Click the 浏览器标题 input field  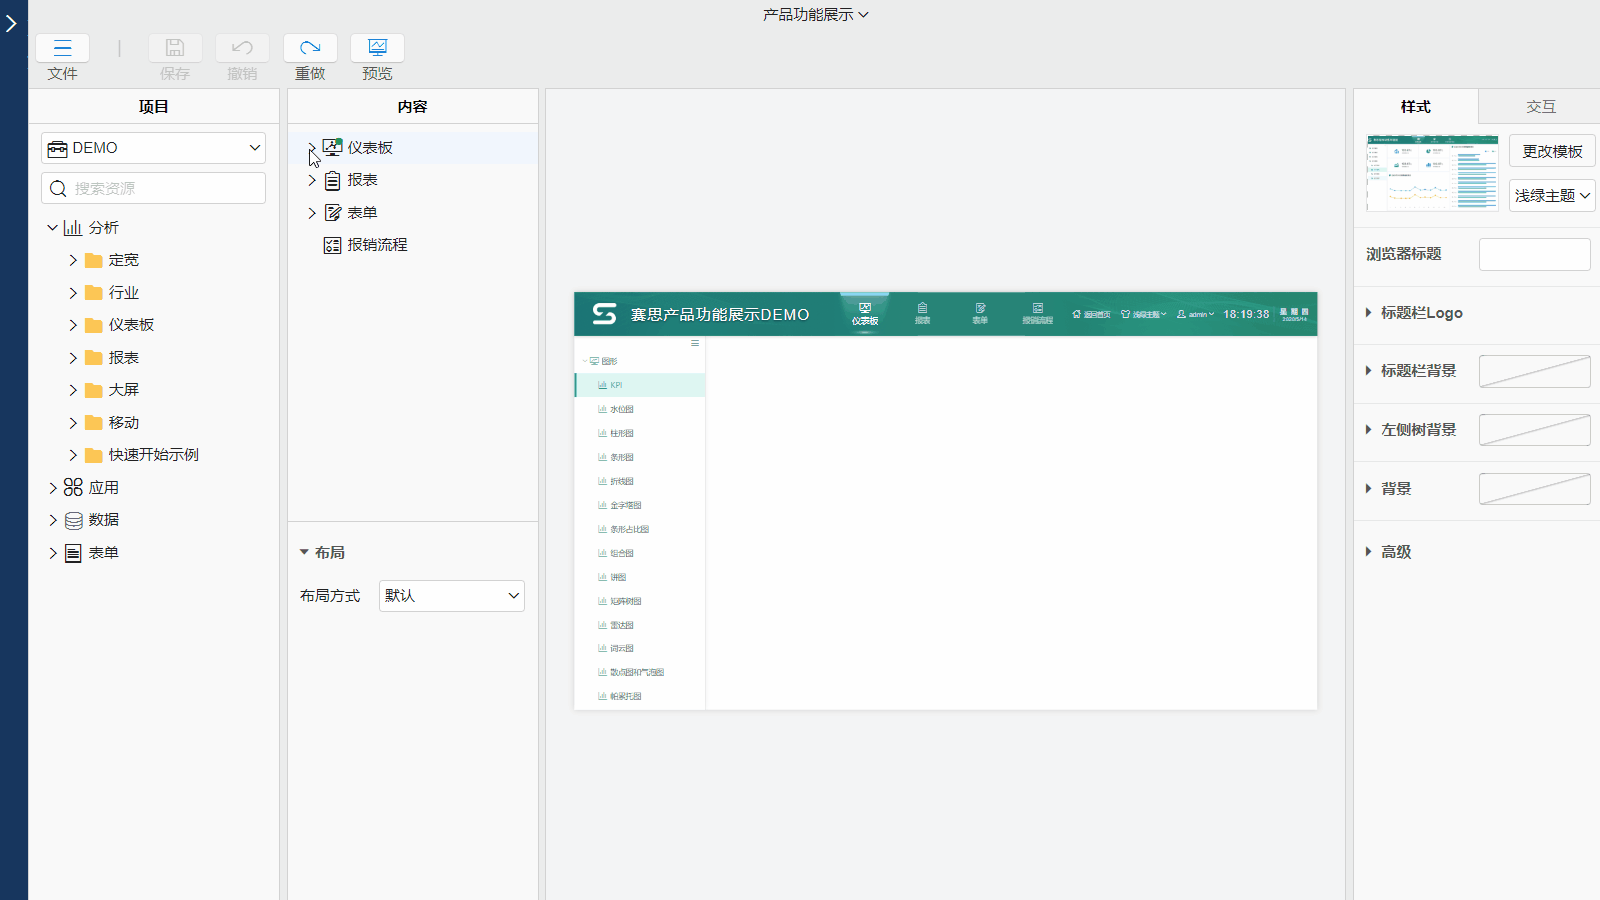tap(1534, 255)
